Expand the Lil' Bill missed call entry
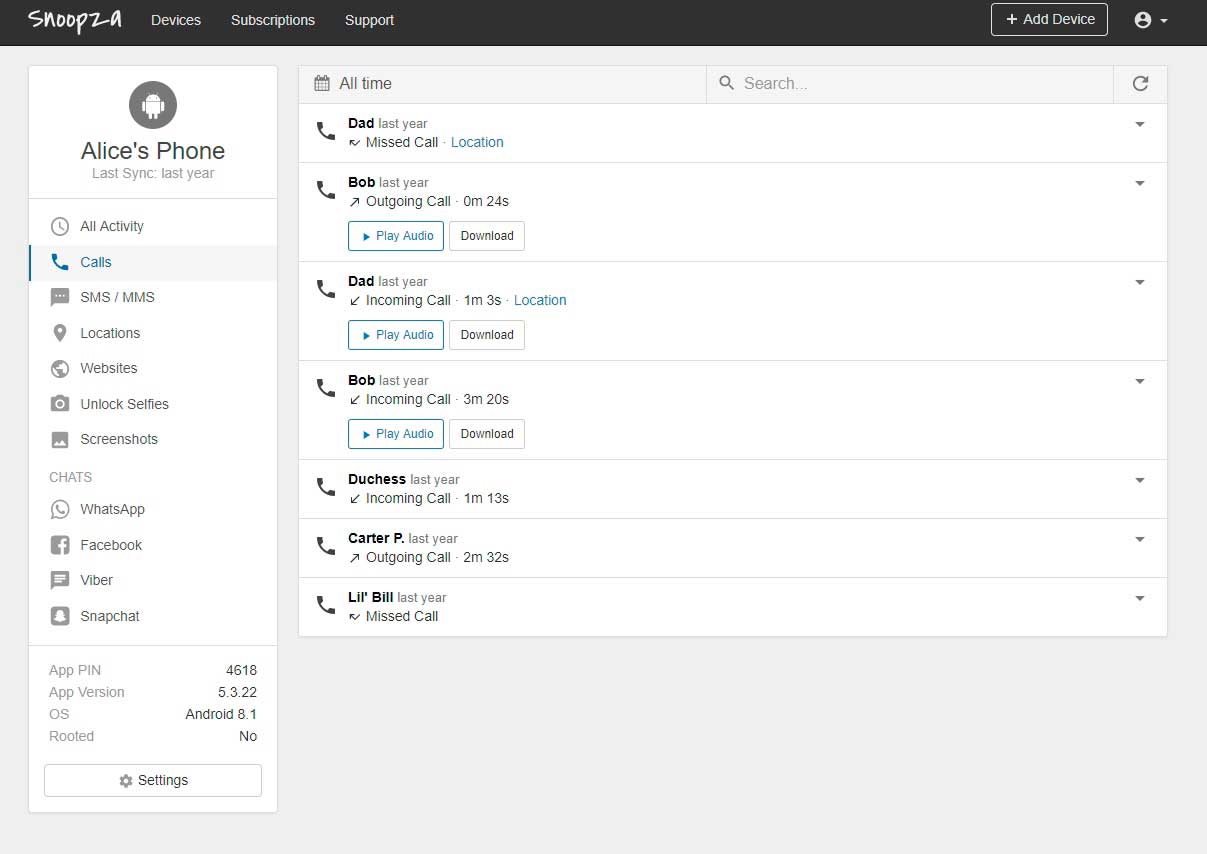The width and height of the screenshot is (1207, 854). tap(1139, 598)
